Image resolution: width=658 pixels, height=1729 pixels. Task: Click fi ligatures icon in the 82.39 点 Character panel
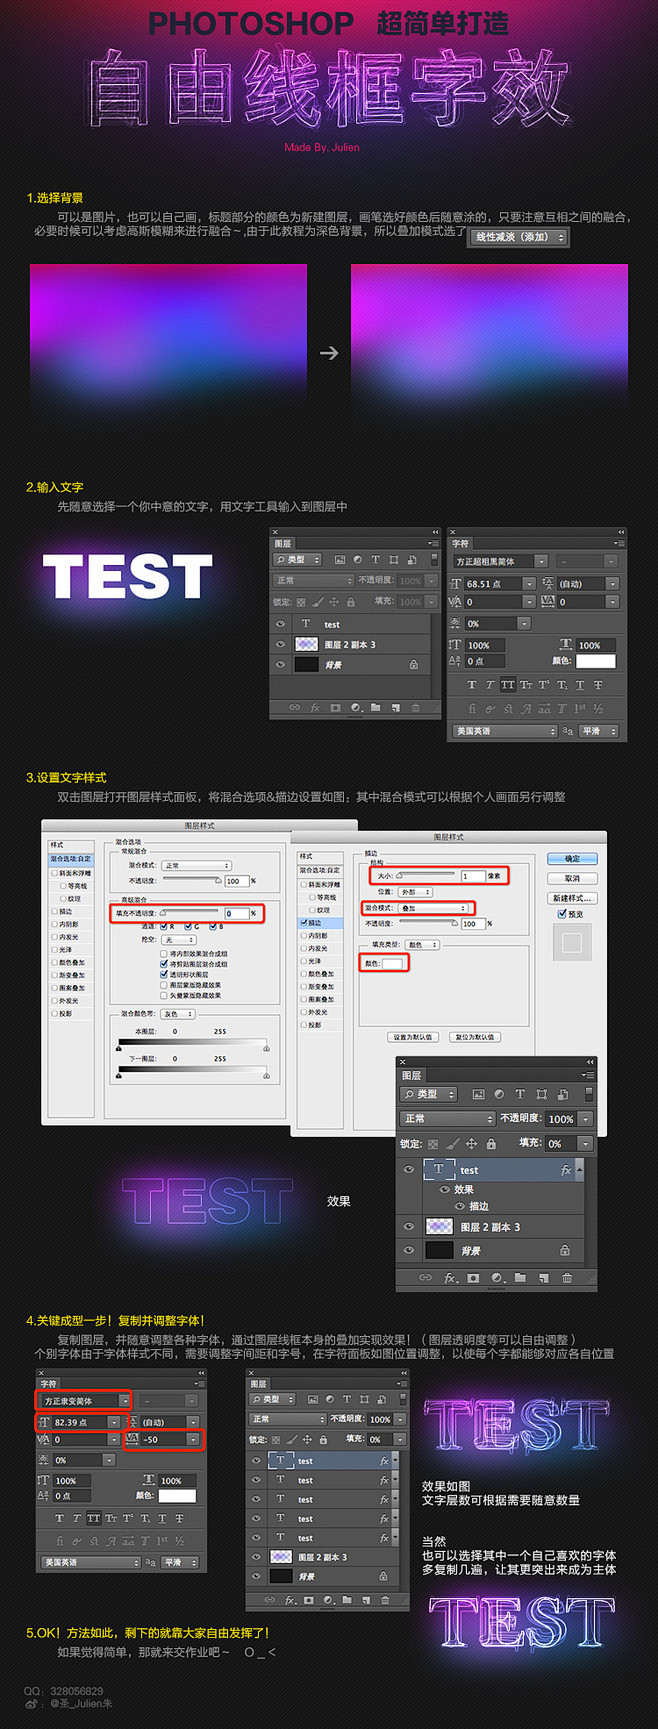pos(59,1541)
